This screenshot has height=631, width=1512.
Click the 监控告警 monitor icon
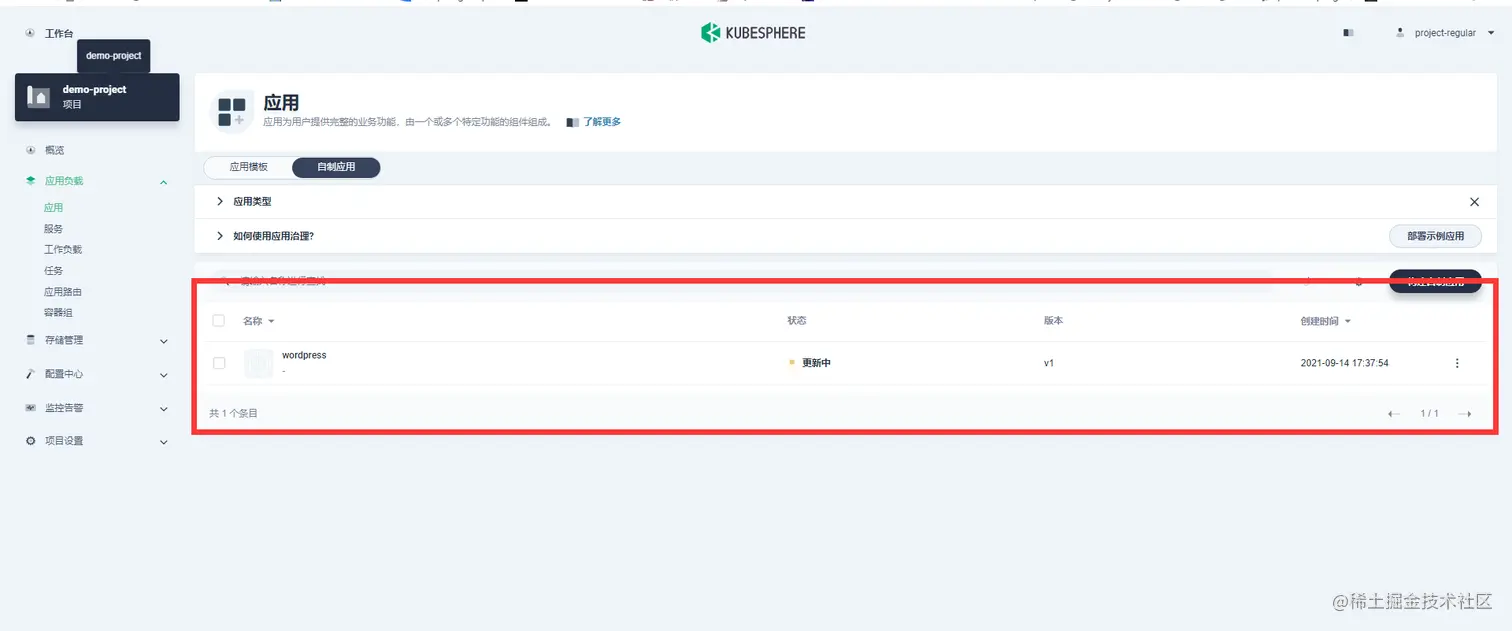30,408
